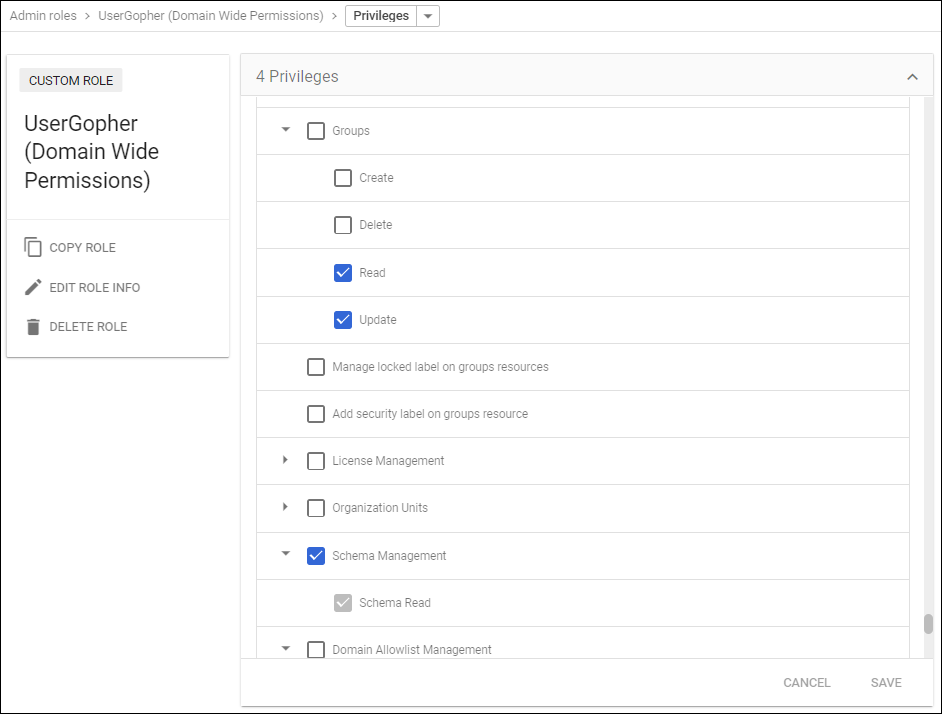Uncheck the Read privilege

coord(343,271)
